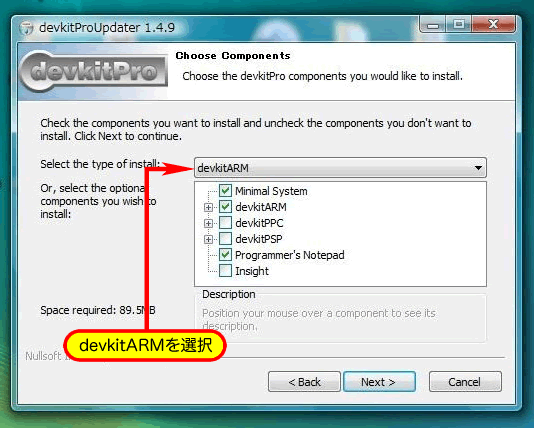Click the devkitProUpdater 1.4.9 title text
This screenshot has height=428, width=534.
[107, 28]
